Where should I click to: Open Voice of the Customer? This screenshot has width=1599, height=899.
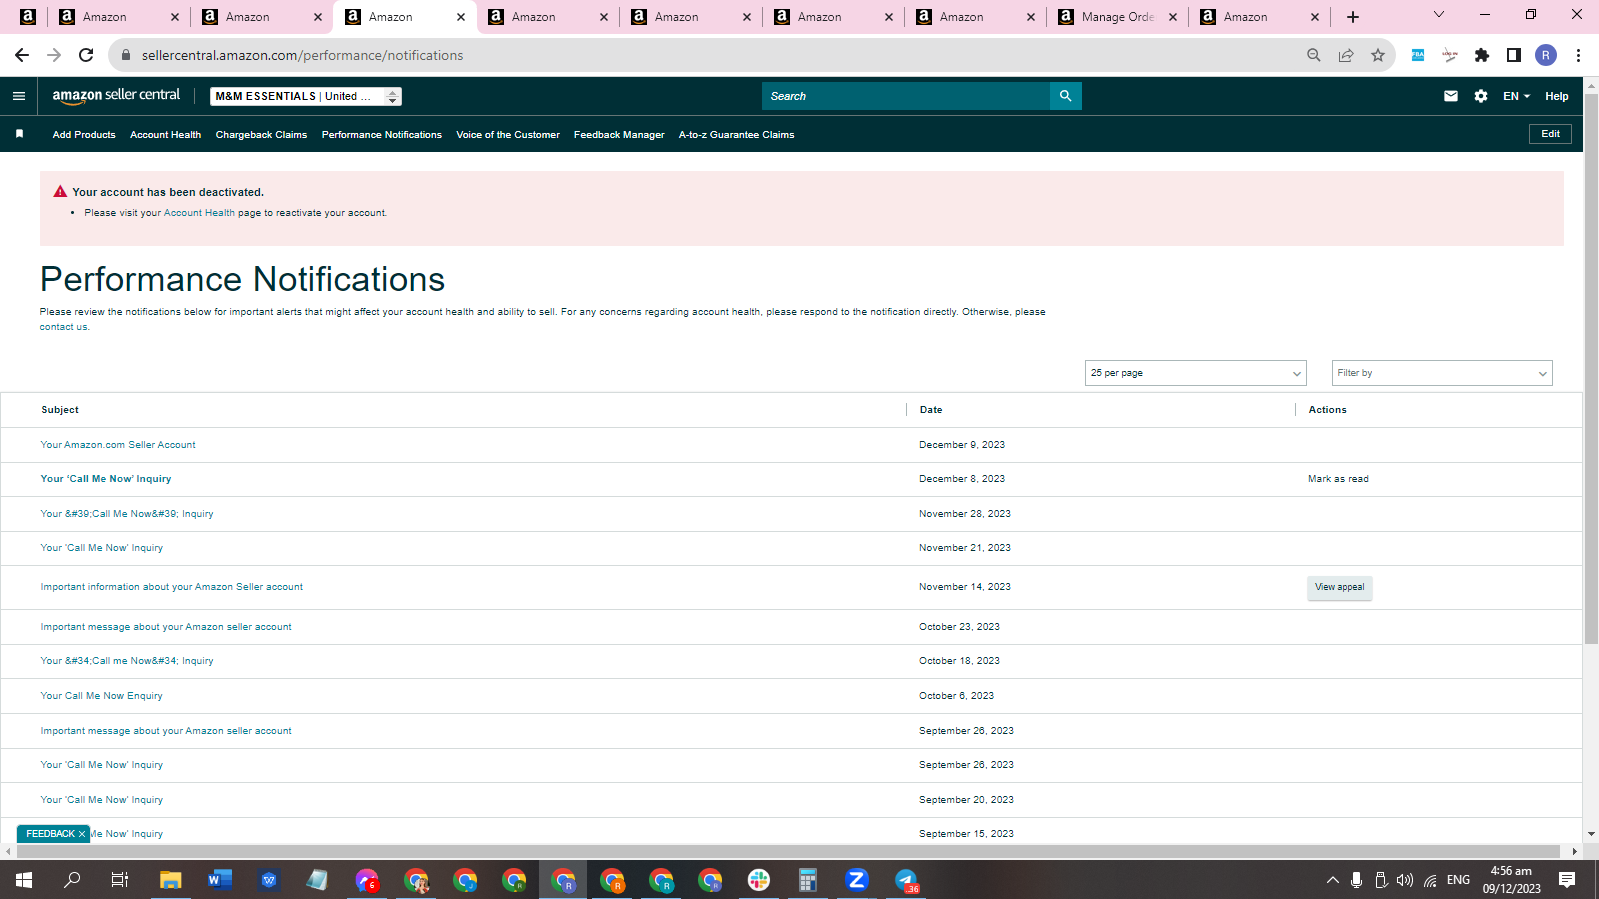pyautogui.click(x=508, y=135)
